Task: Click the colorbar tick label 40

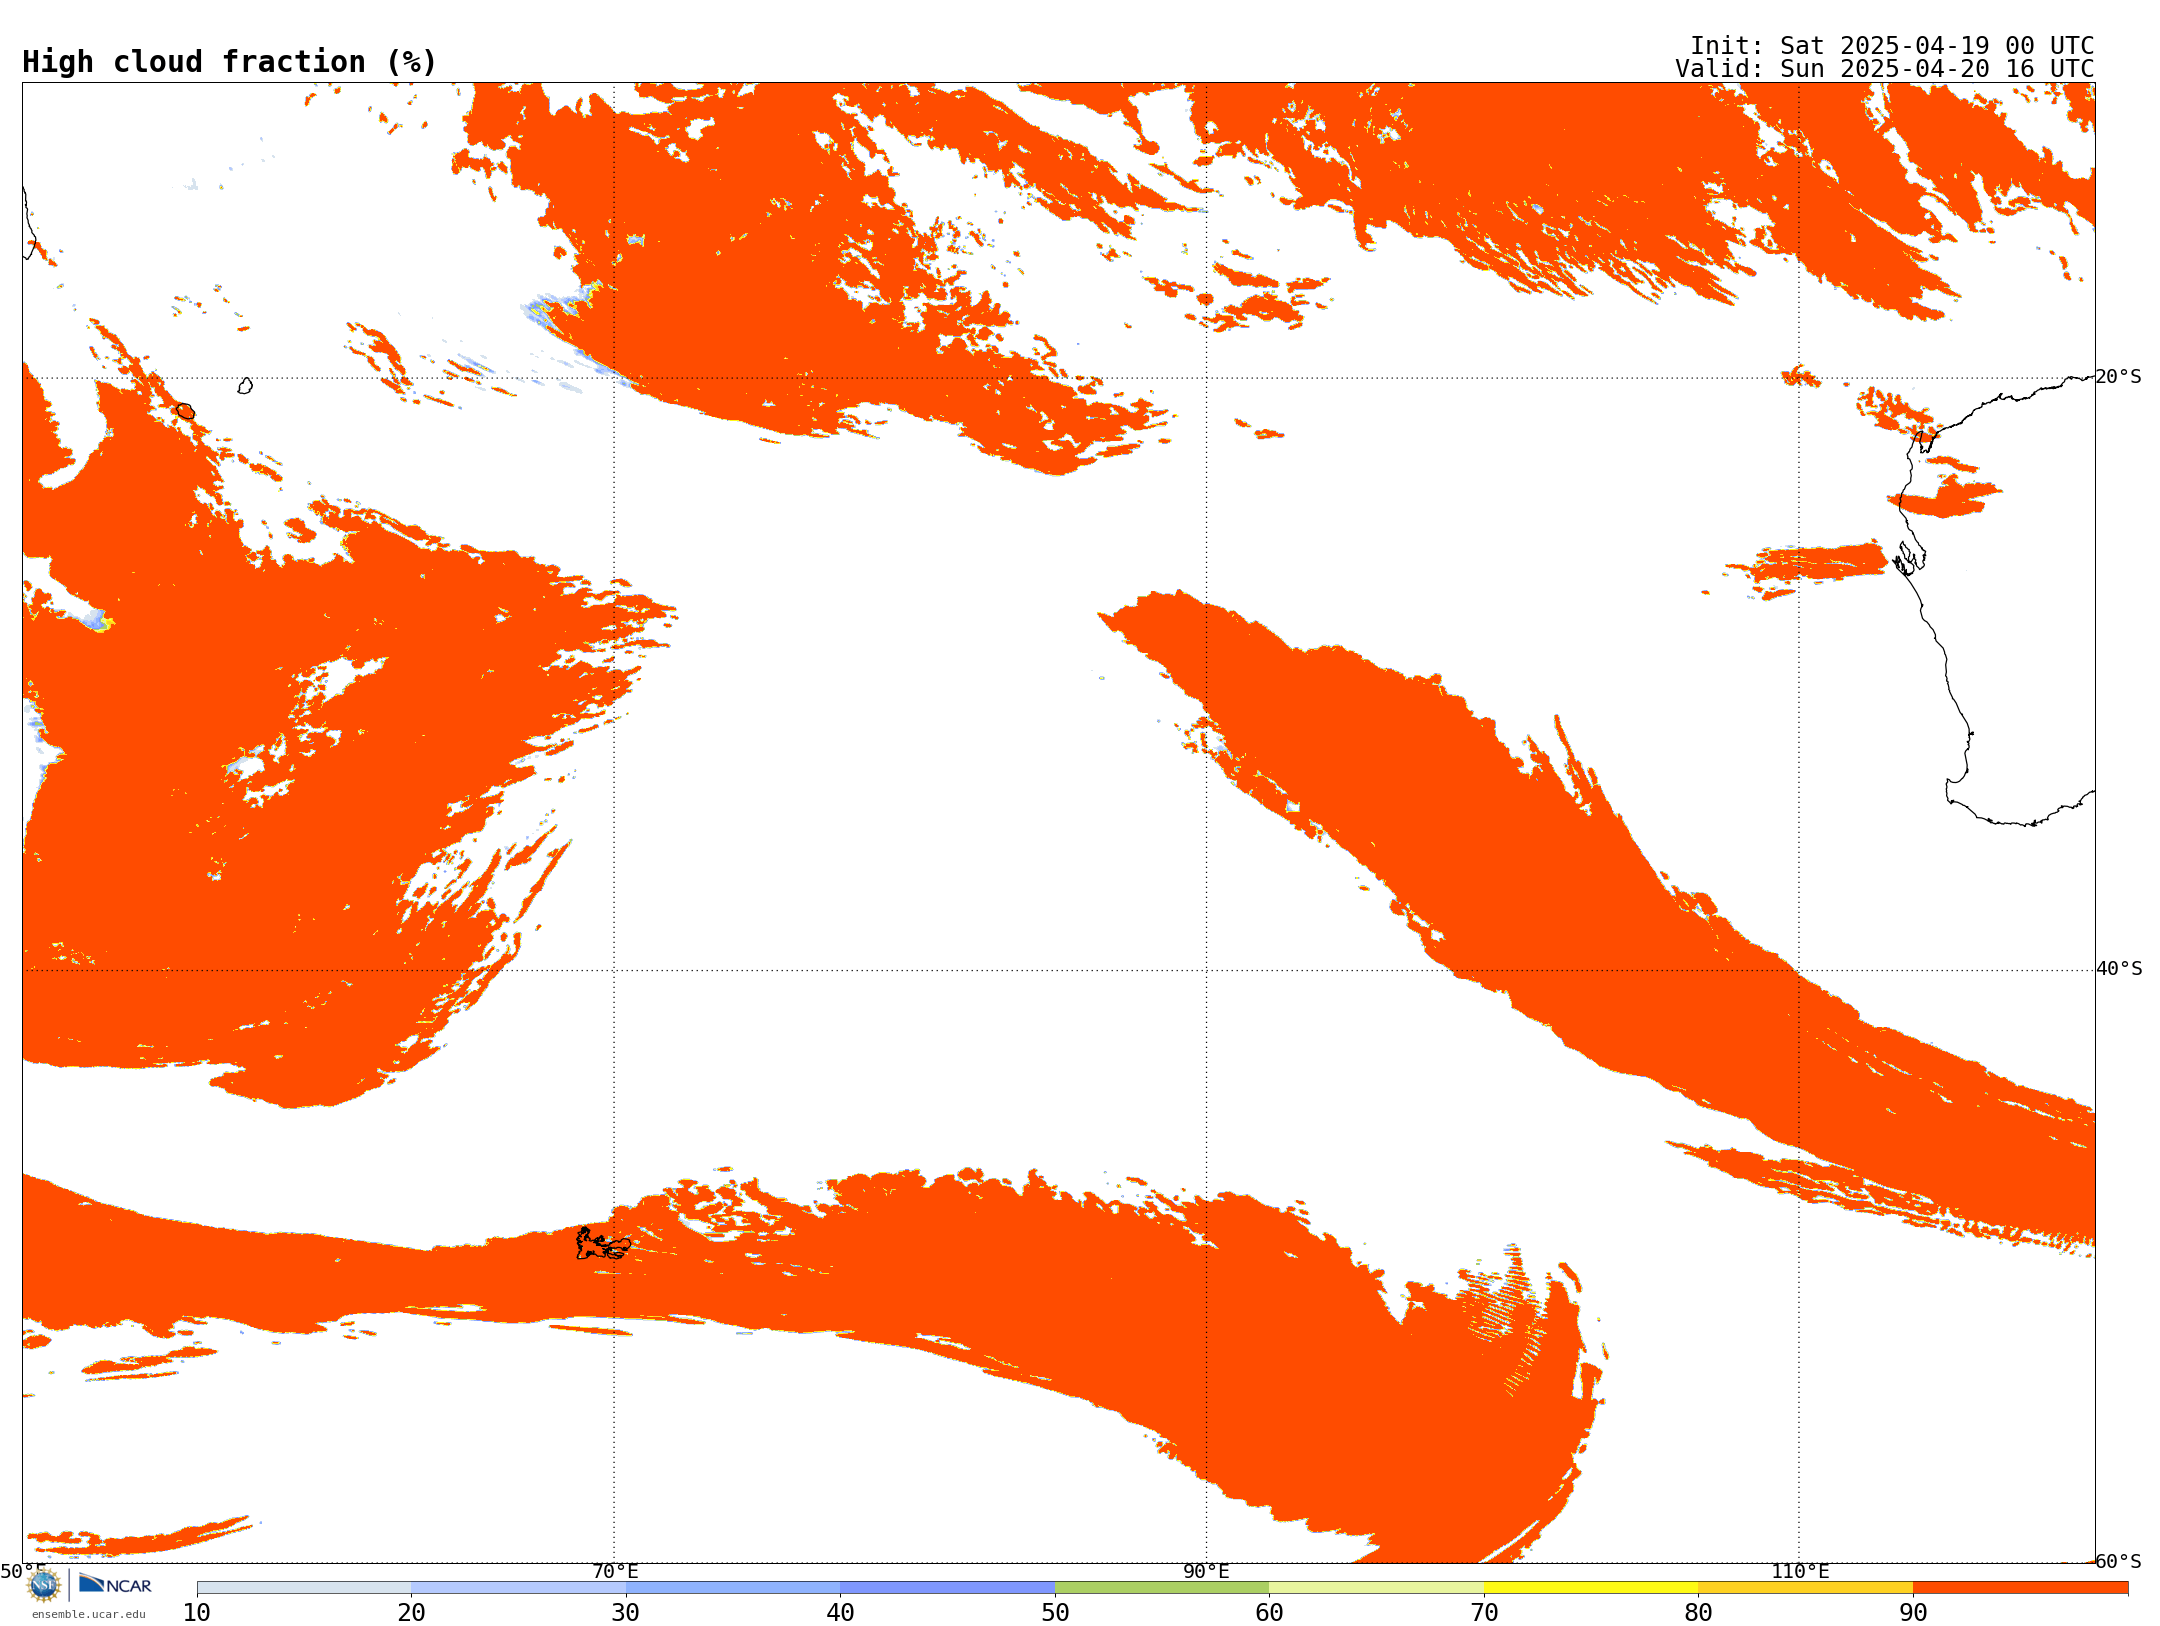Action: 841,1613
